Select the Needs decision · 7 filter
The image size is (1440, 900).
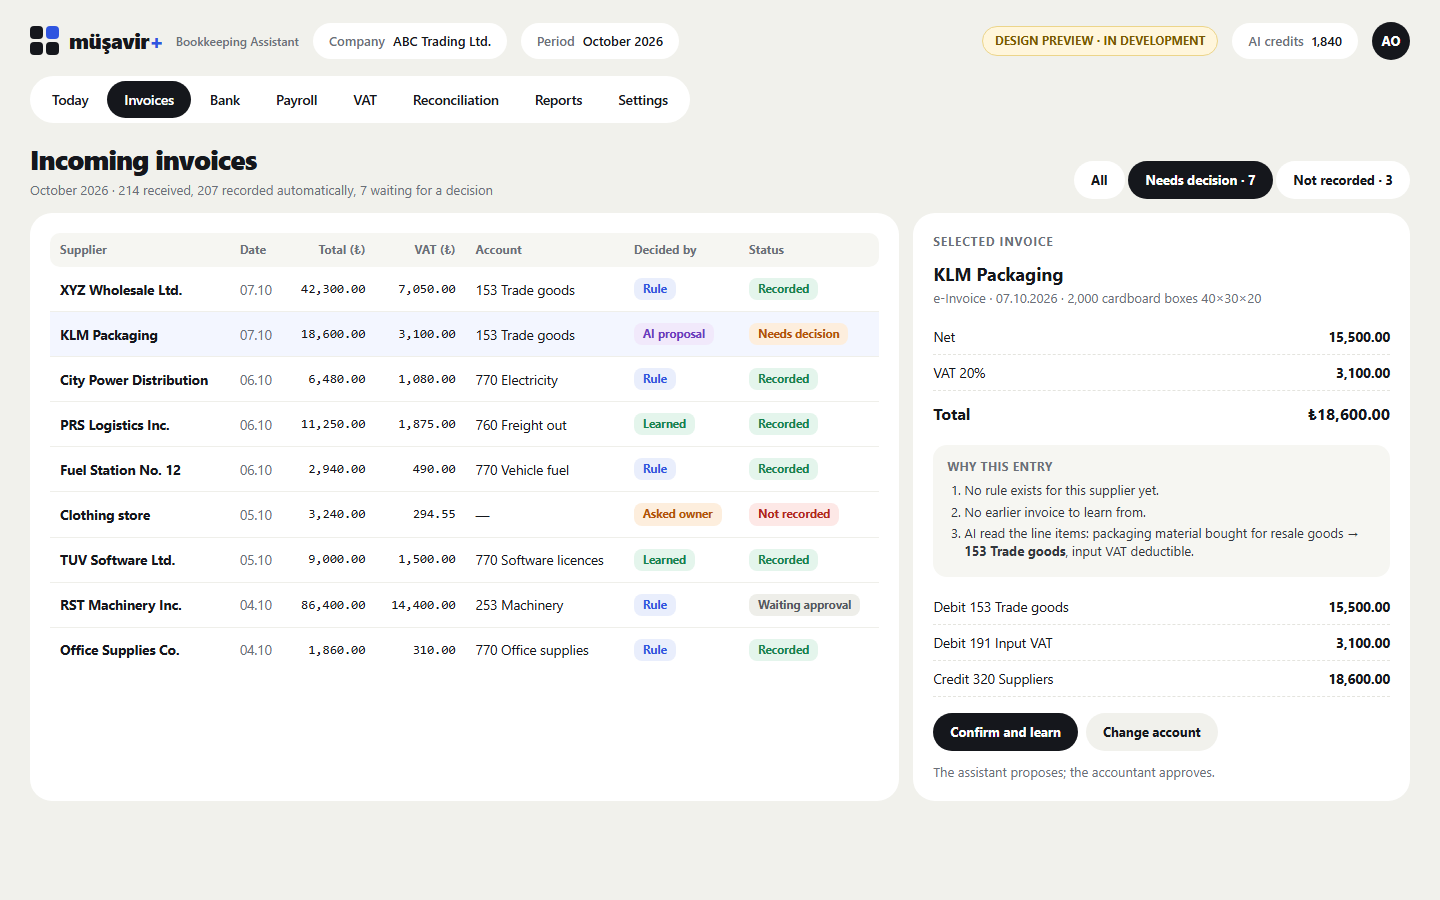click(1200, 180)
